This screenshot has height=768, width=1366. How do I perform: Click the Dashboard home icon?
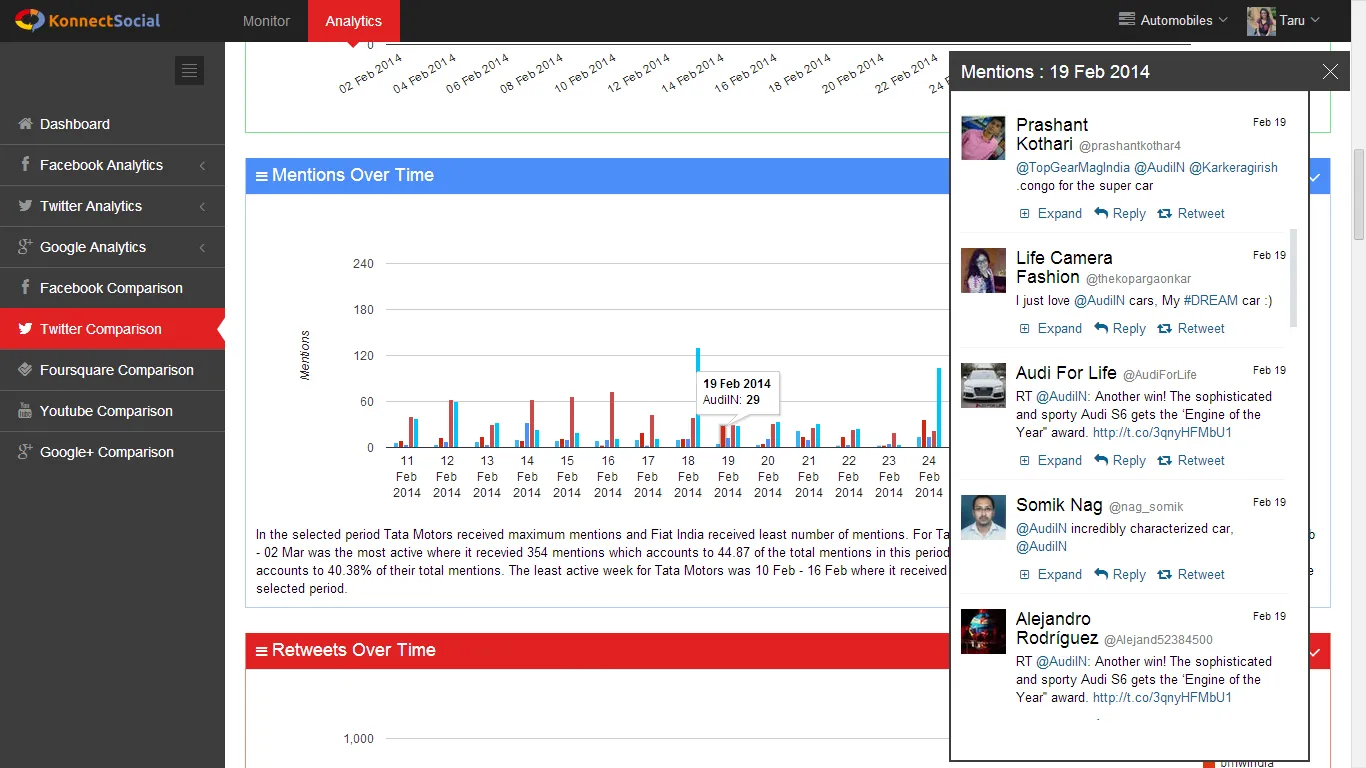(25, 124)
